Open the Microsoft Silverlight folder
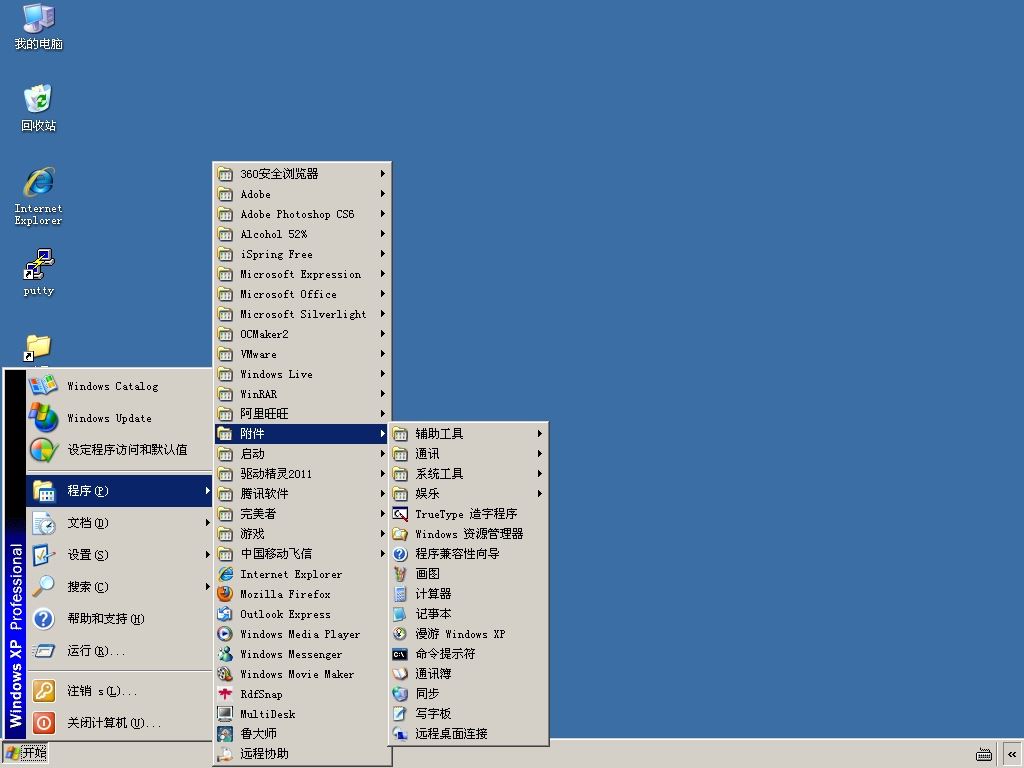This screenshot has width=1024, height=768. point(302,314)
